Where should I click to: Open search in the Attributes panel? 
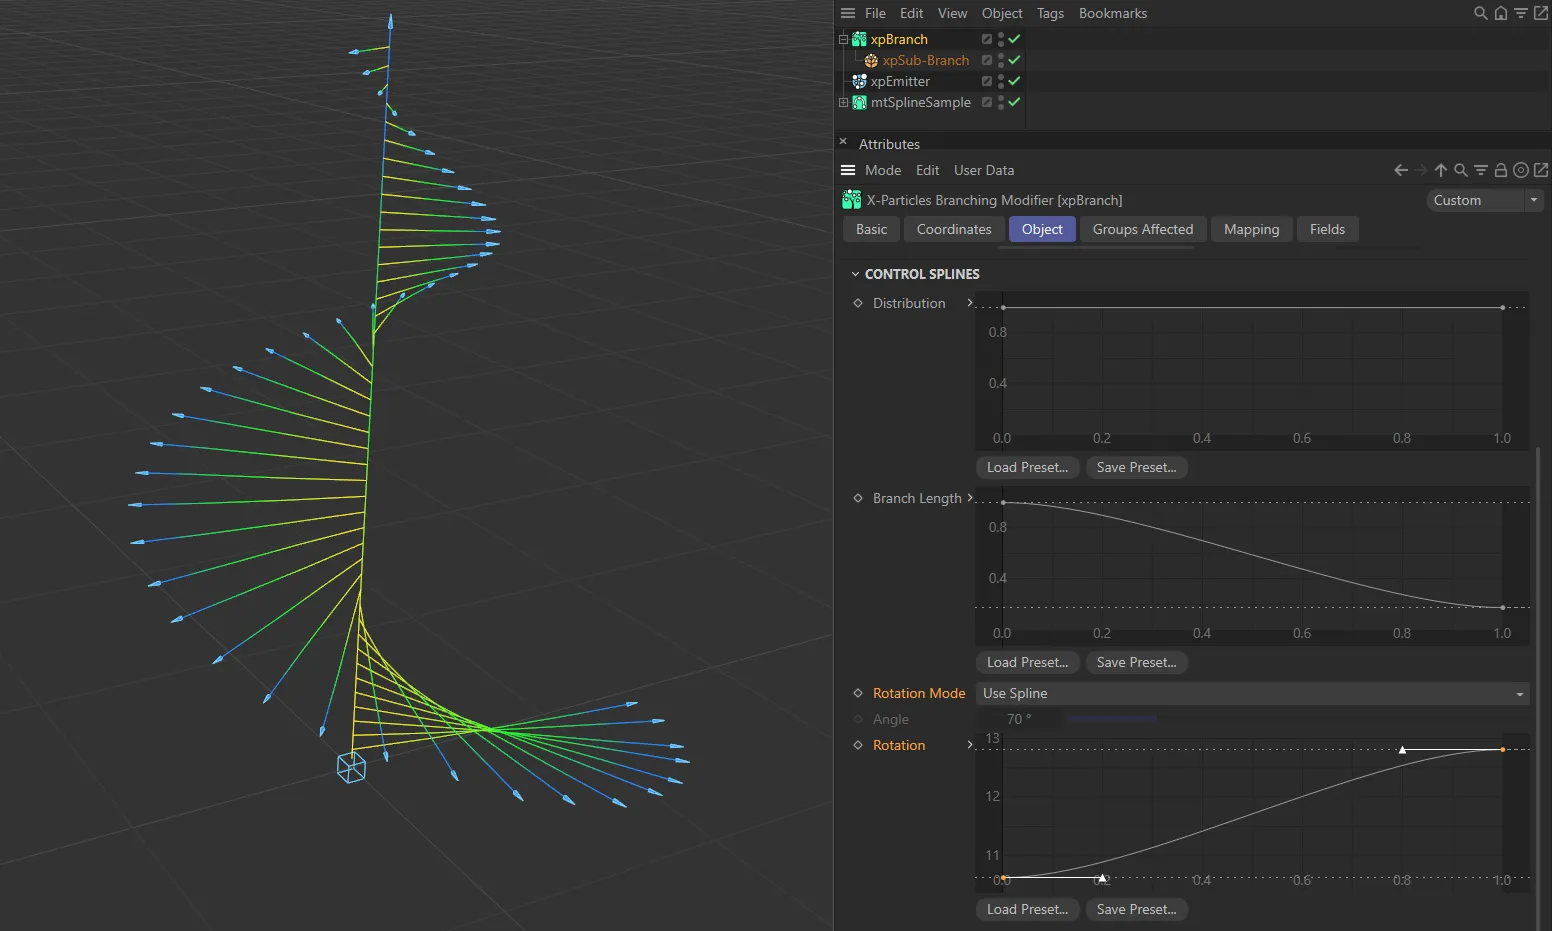pos(1461,170)
